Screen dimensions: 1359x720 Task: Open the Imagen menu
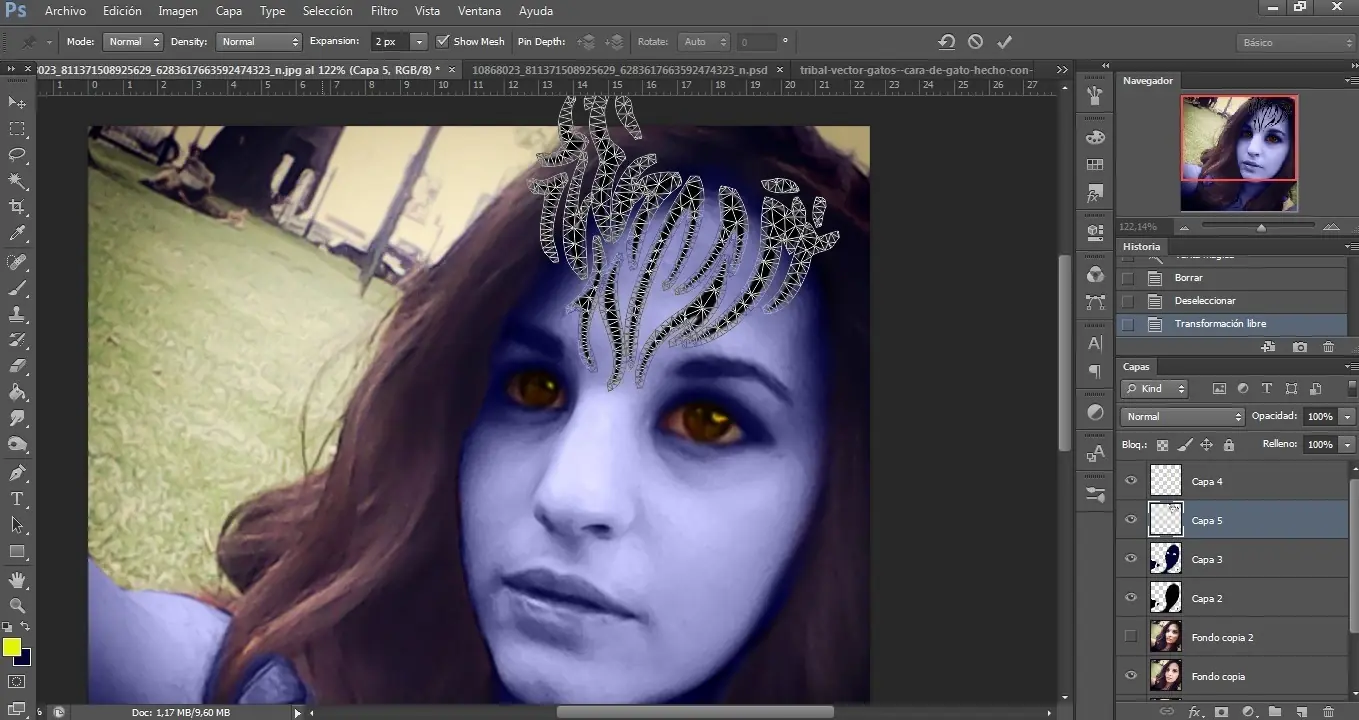point(177,11)
